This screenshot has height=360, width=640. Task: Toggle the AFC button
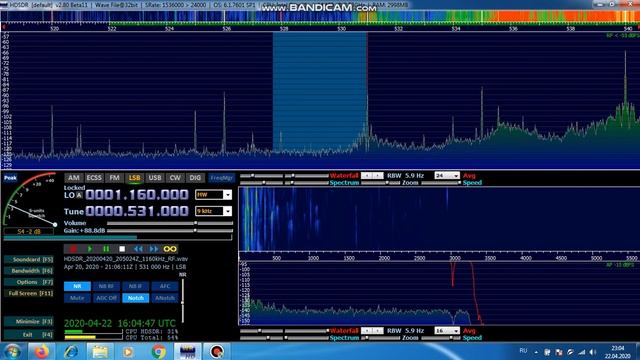(x=165, y=286)
